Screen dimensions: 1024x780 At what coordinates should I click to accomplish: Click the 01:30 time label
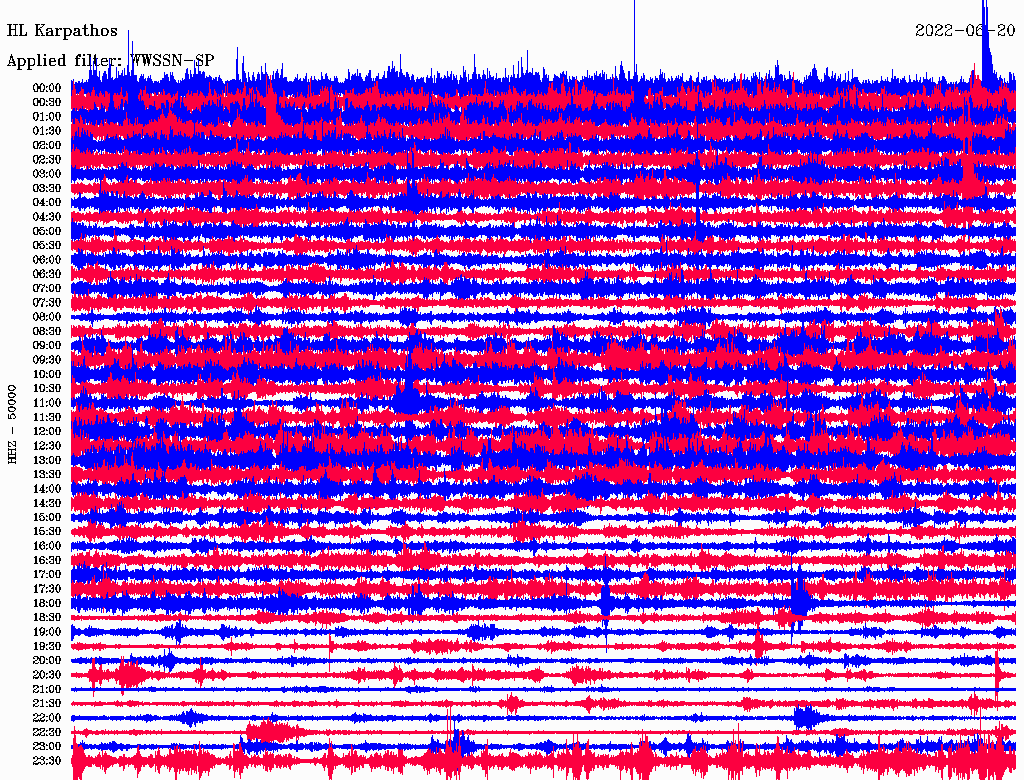[x=47, y=131]
